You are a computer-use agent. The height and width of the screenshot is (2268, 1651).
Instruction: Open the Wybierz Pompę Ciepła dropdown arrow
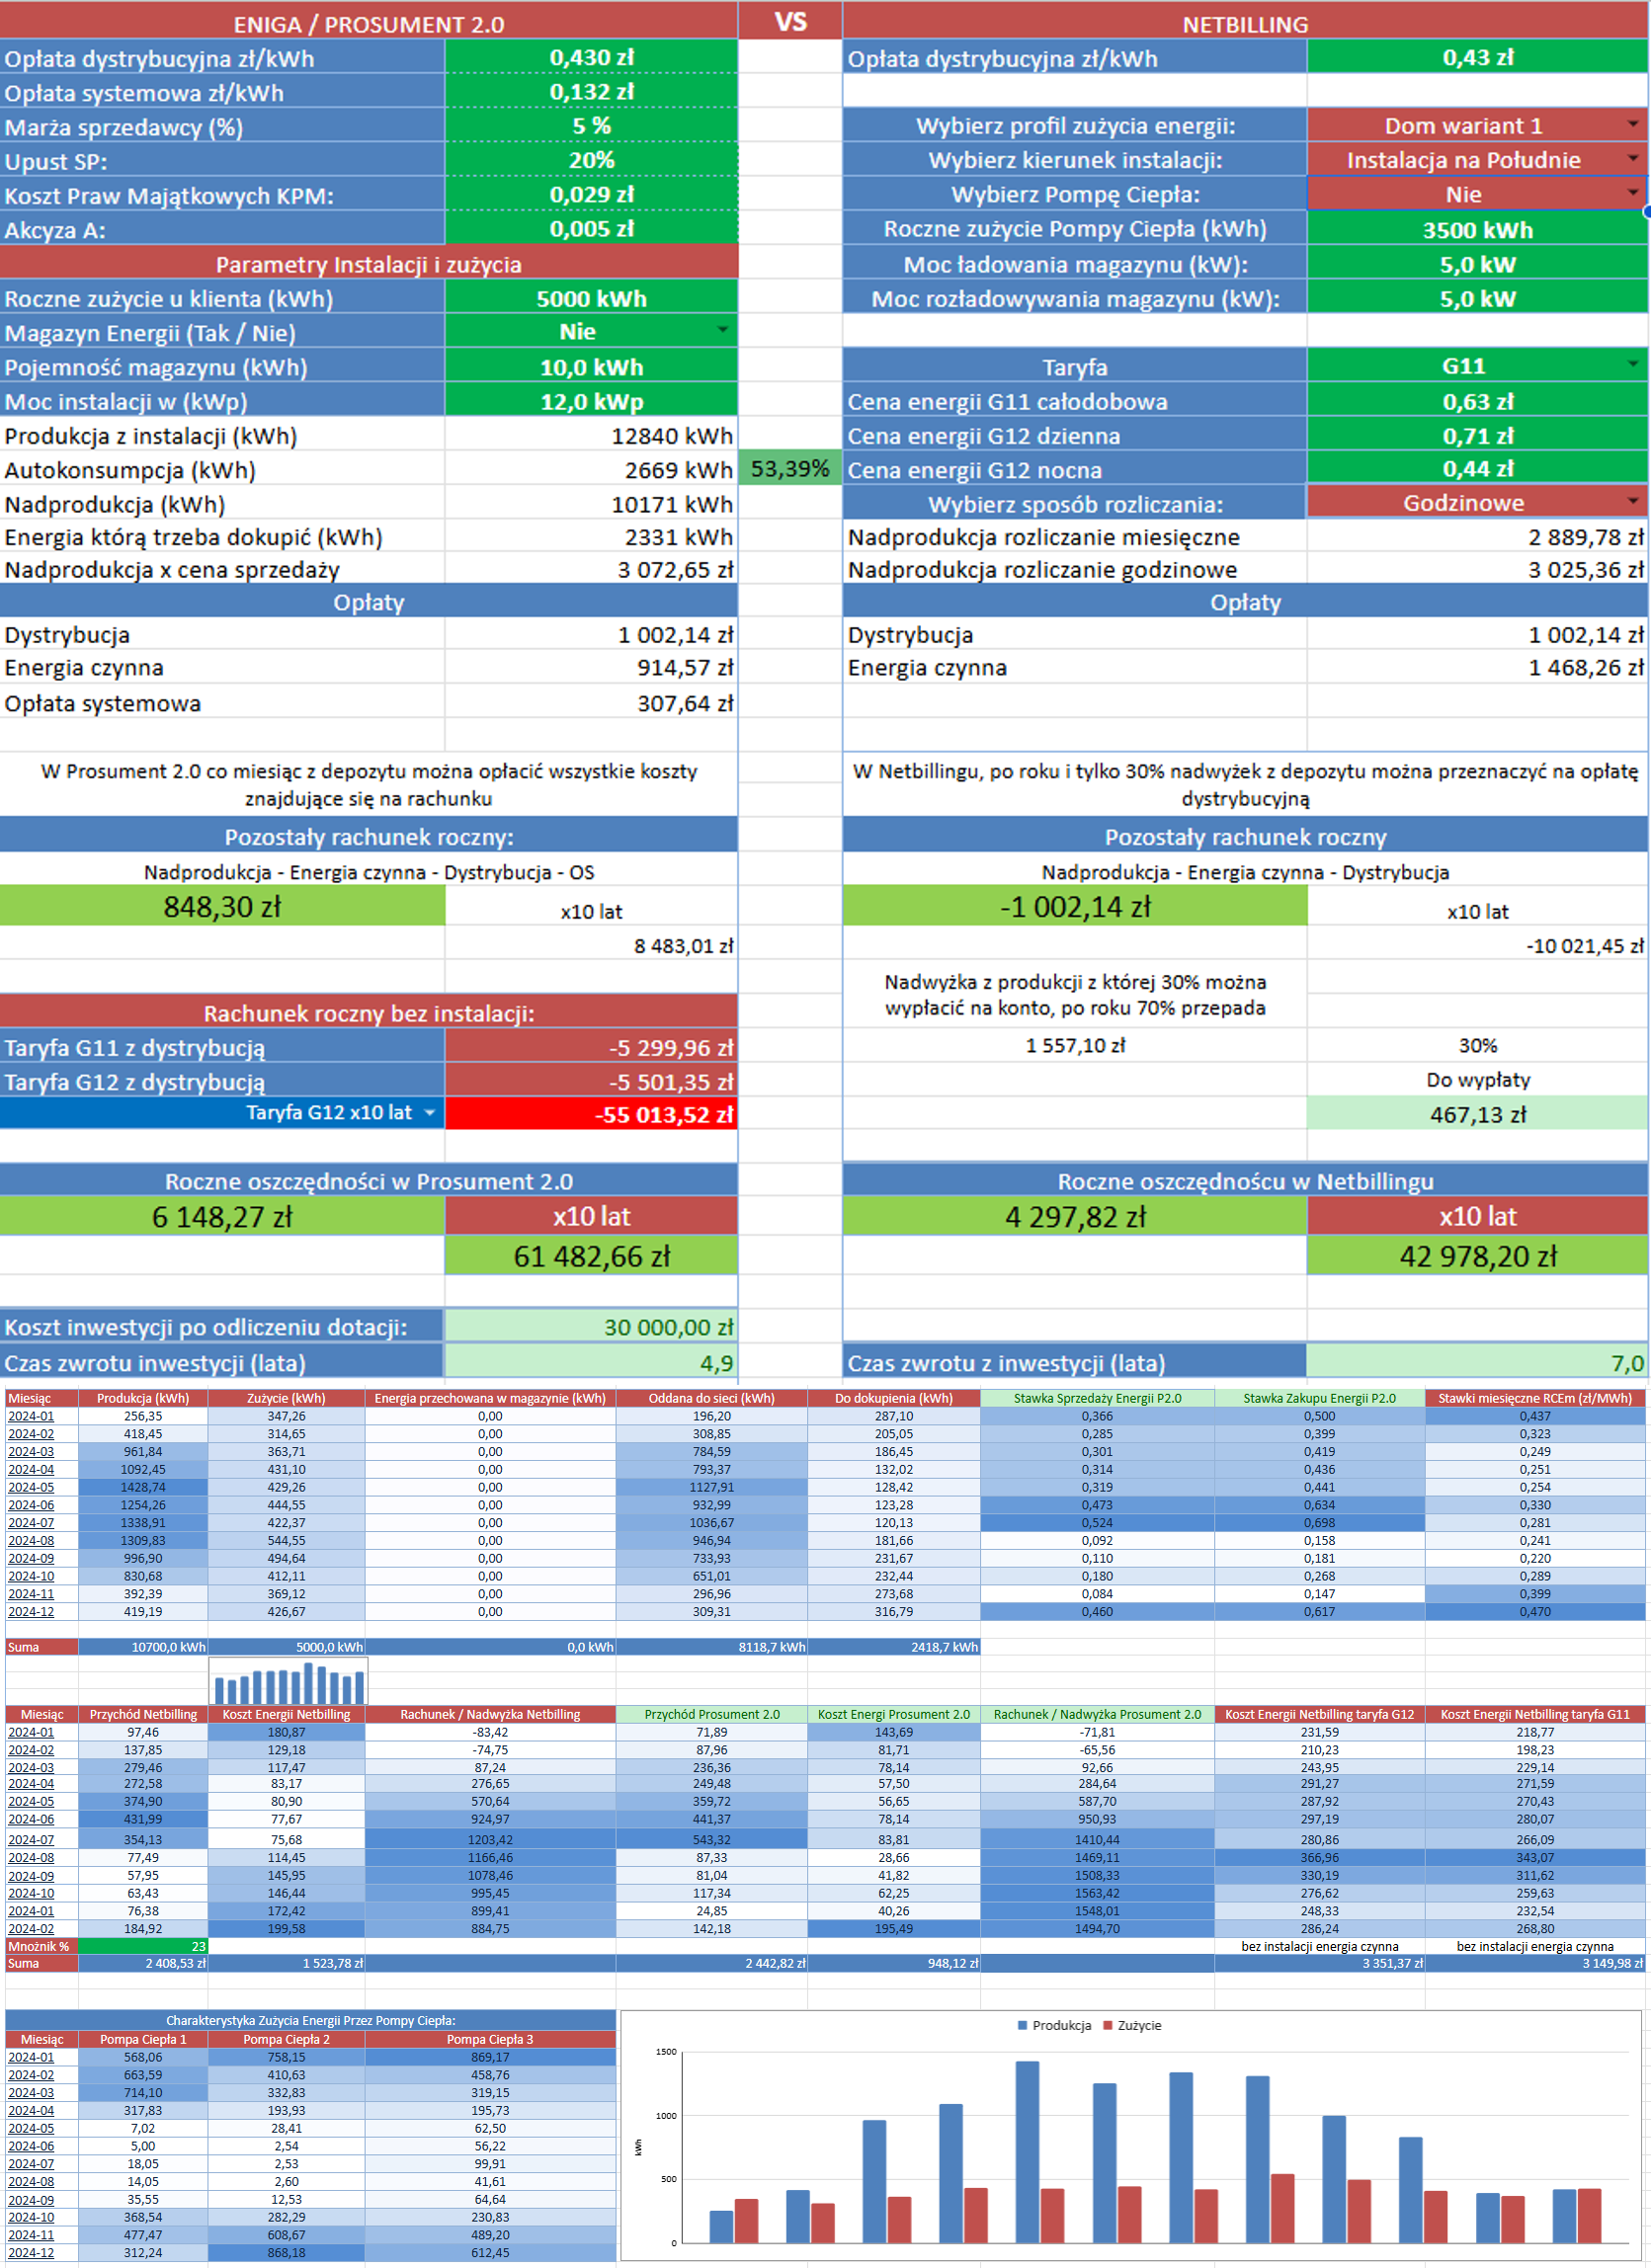1632,194
